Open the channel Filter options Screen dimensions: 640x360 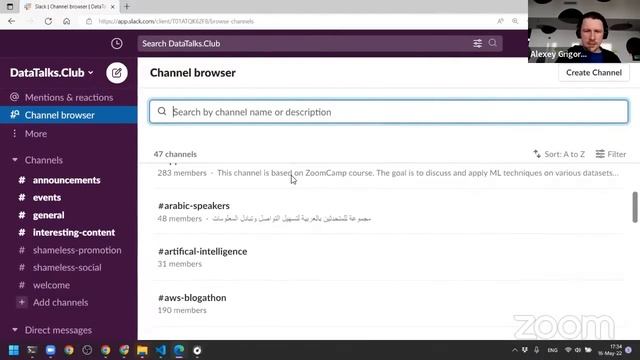pyautogui.click(x=611, y=154)
